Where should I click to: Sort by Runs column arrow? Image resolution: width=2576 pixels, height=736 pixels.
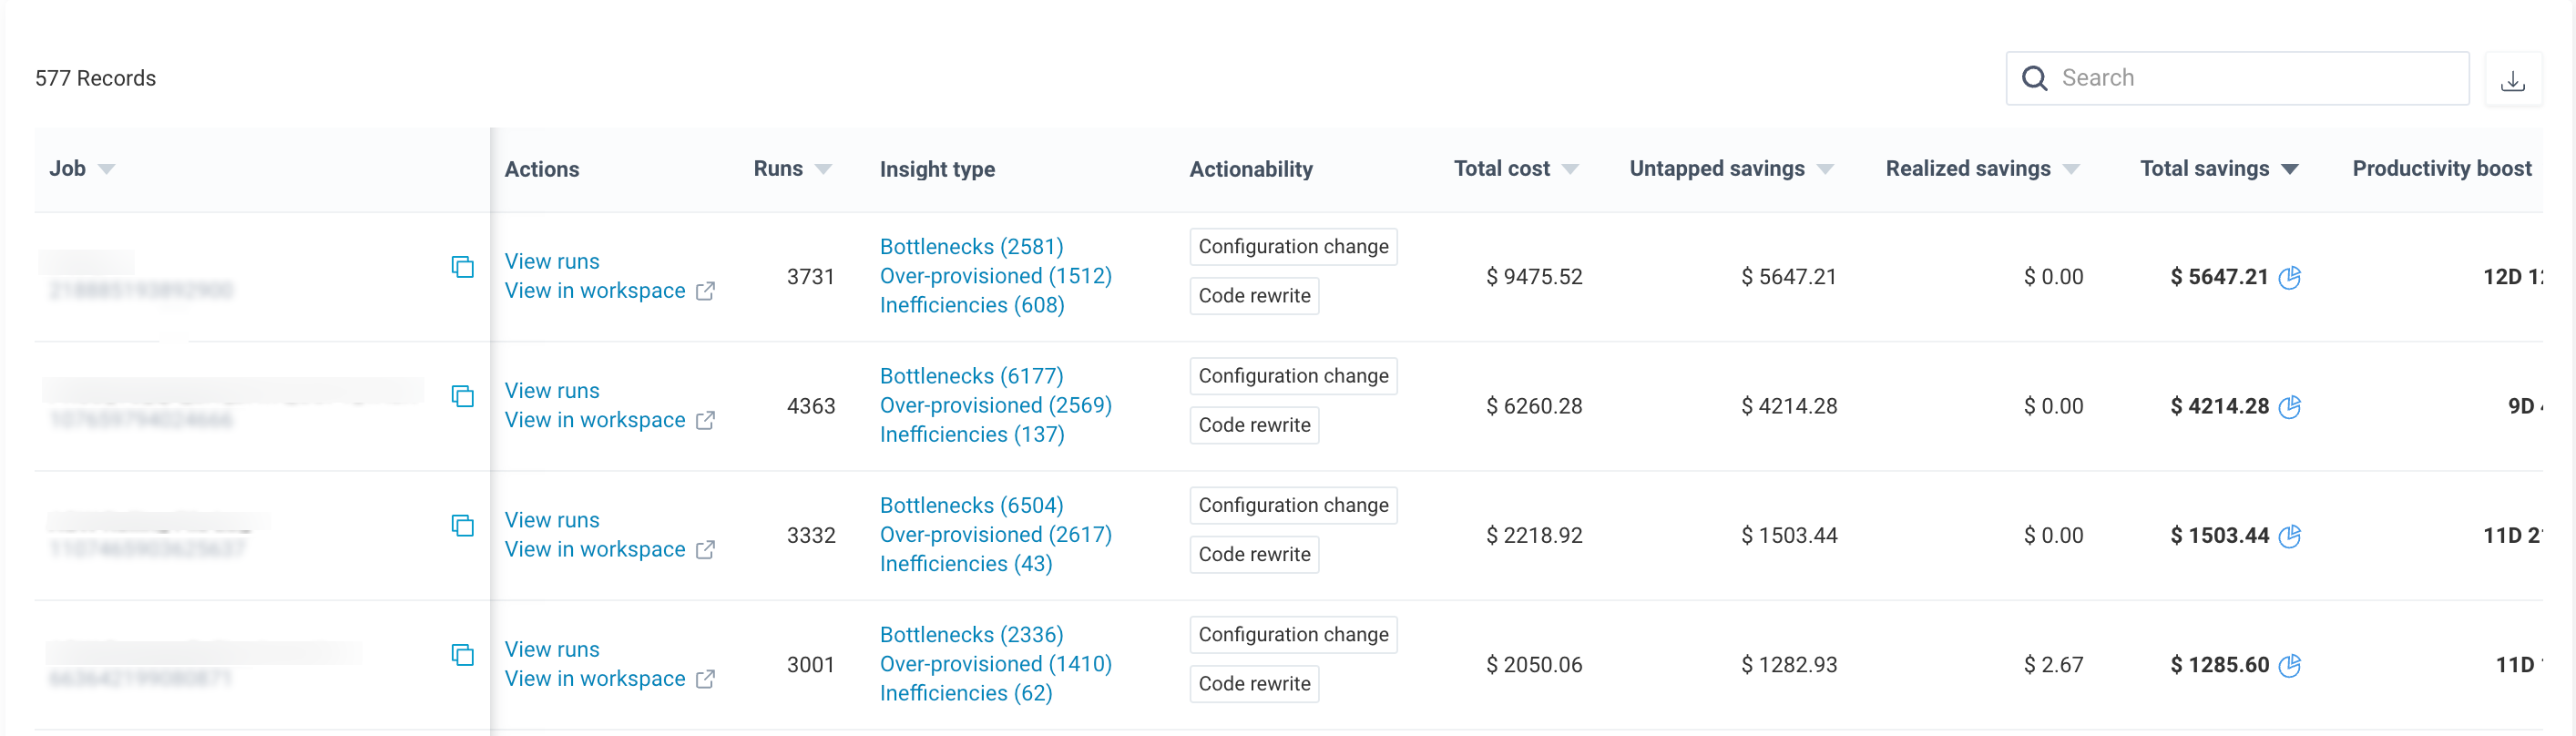click(823, 169)
